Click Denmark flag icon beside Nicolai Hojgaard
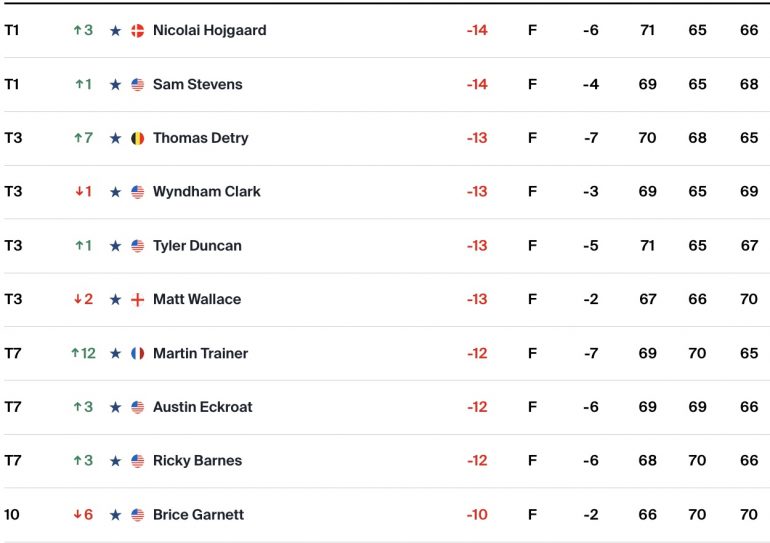The image size is (770, 543). 138,31
